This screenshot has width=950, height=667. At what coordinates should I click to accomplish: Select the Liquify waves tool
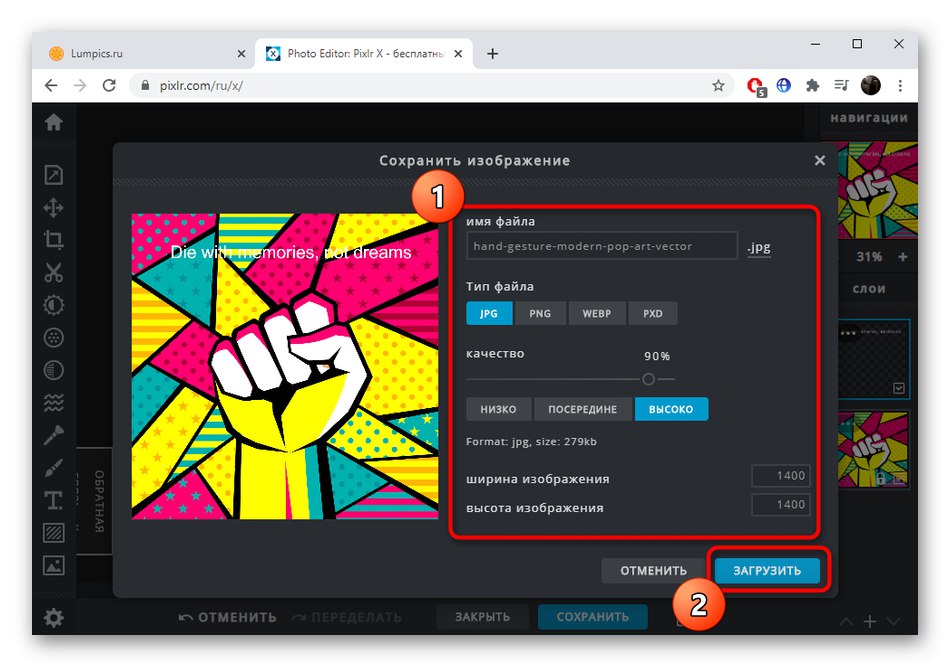(53, 402)
